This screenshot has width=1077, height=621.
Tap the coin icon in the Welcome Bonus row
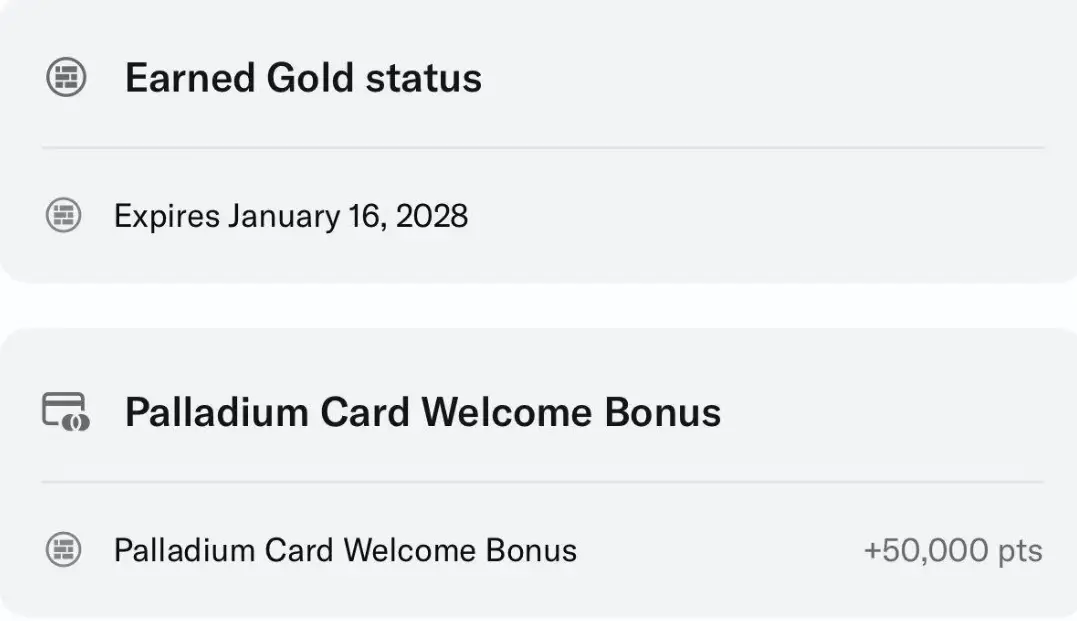[x=64, y=549]
